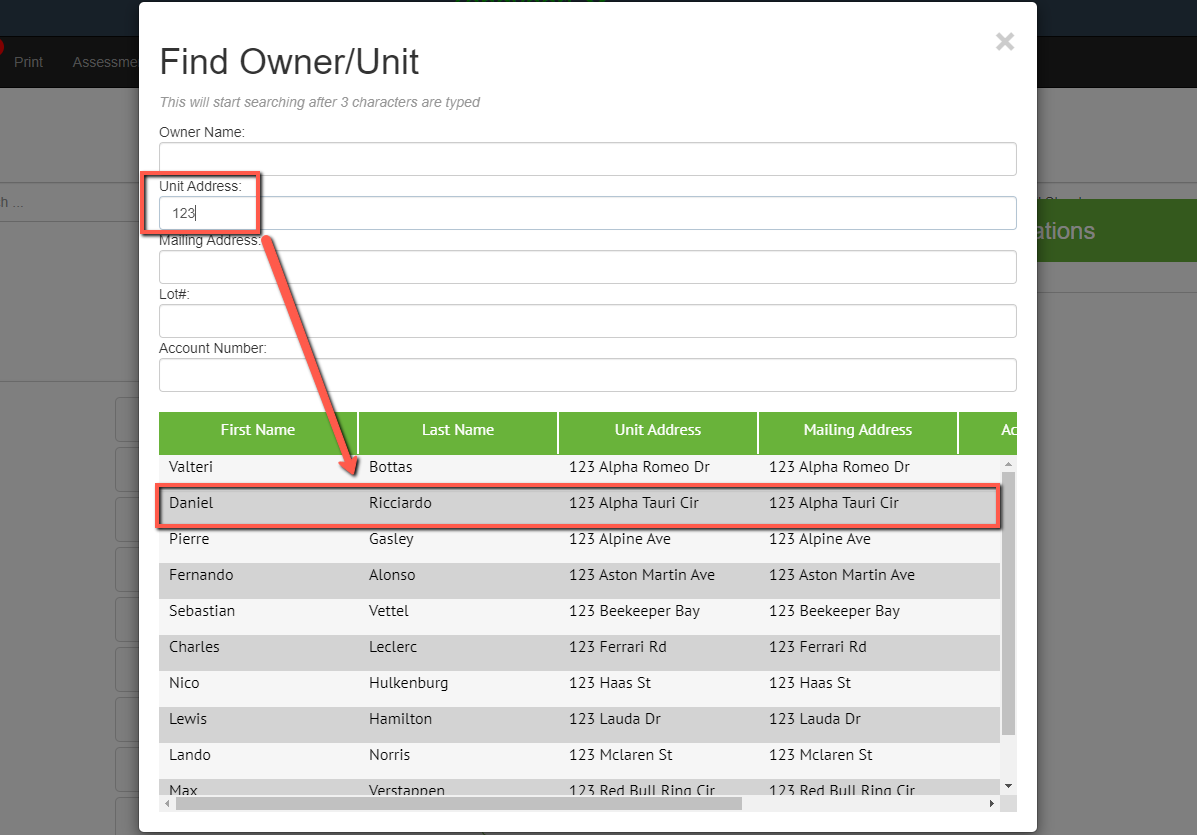Click unit address 123 Alpha Romeo Dr

click(639, 466)
